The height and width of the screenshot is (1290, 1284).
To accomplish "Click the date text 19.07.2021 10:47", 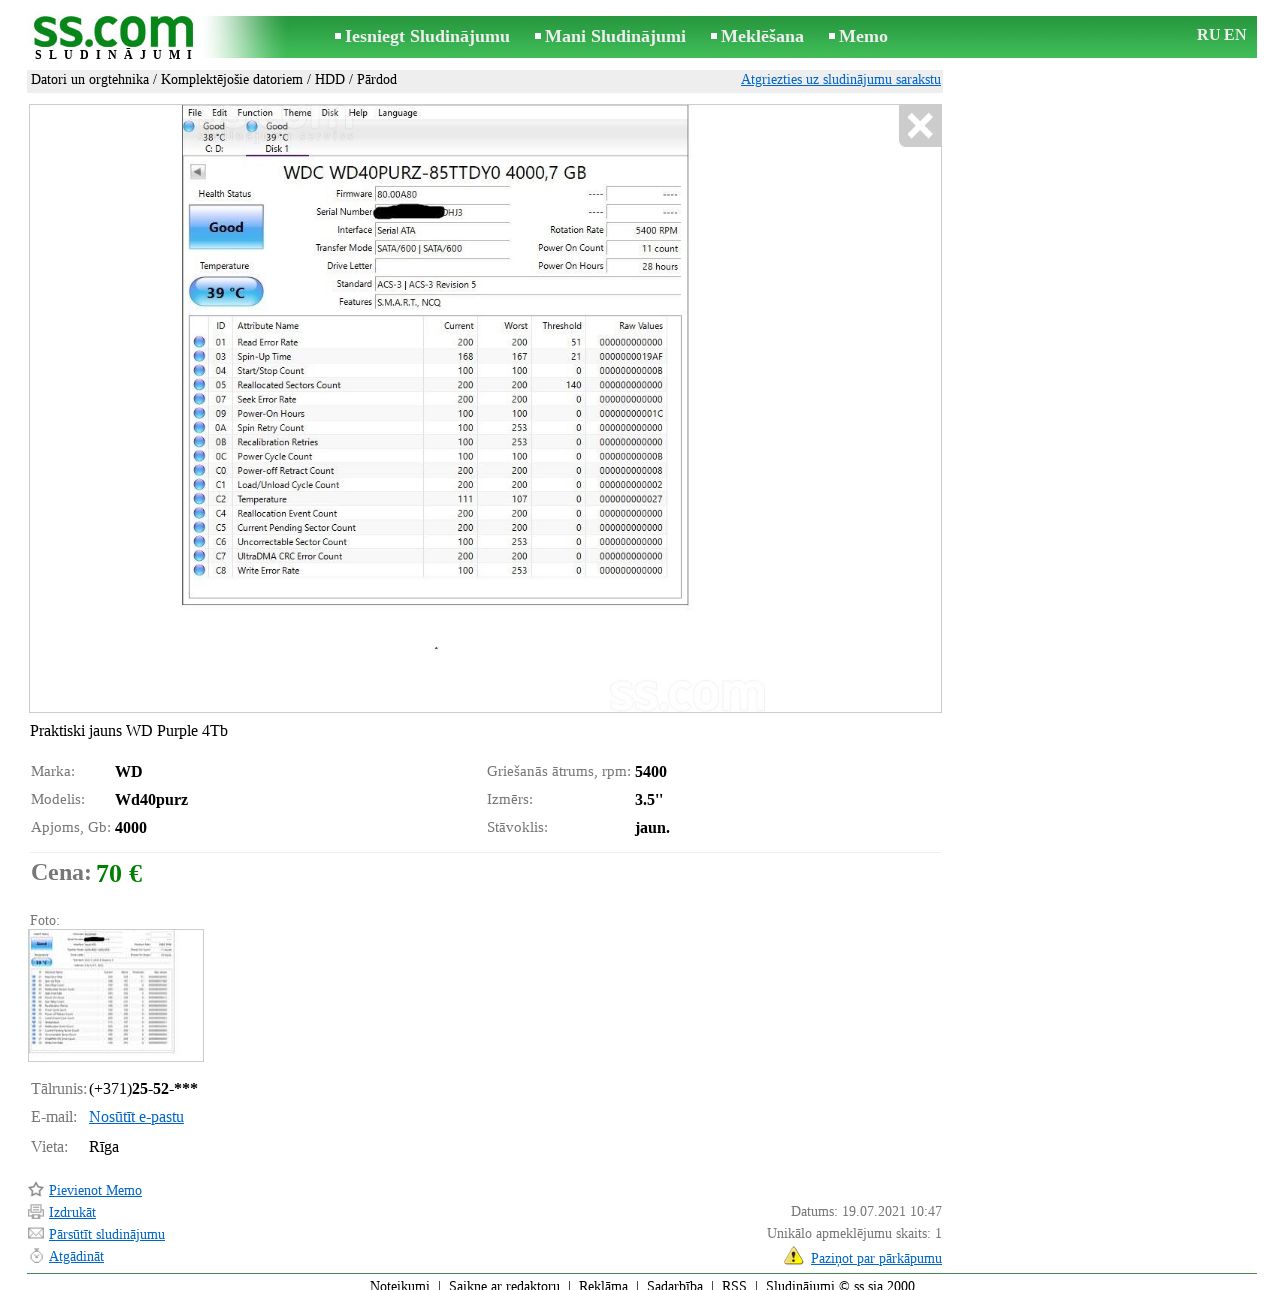I will tap(892, 1211).
